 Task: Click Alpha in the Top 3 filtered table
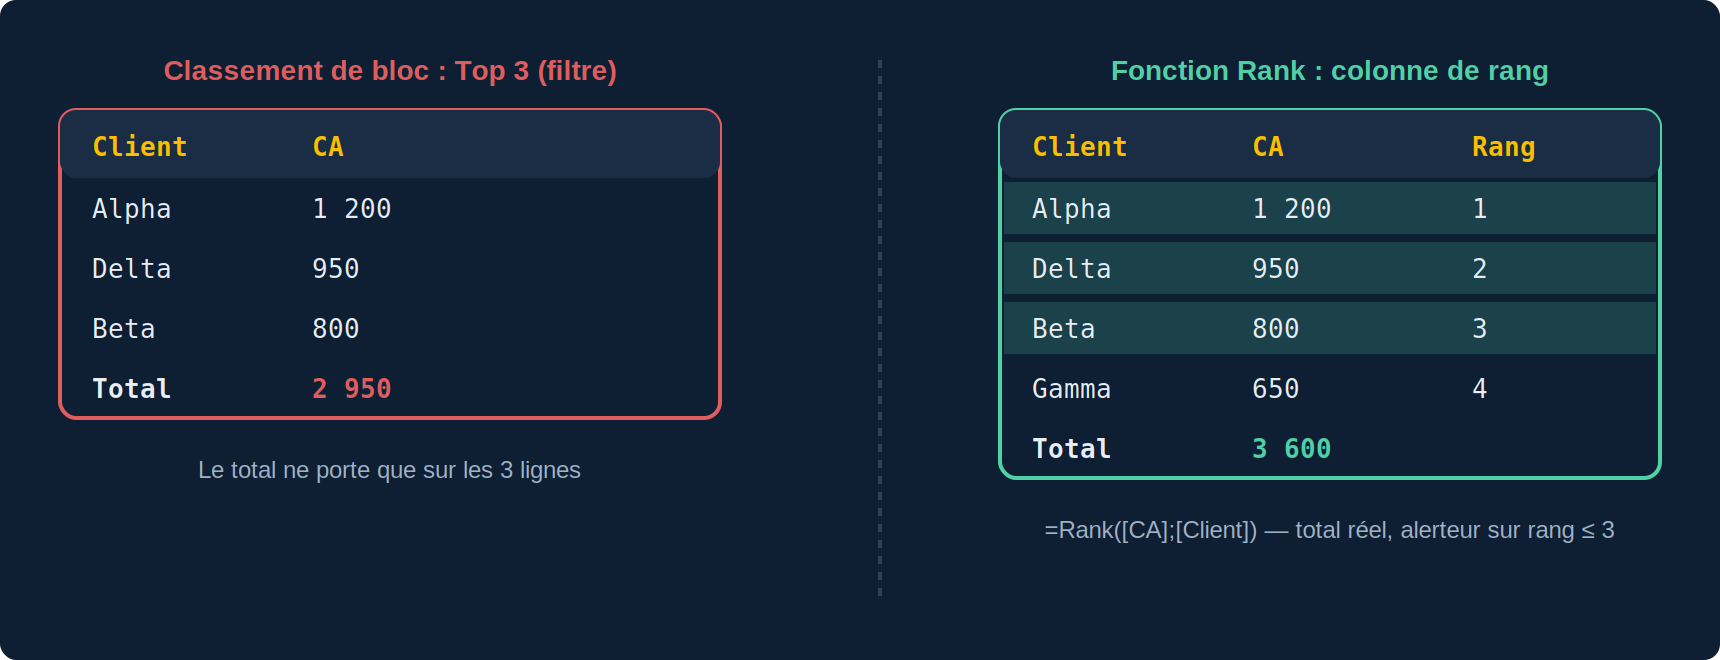coord(132,209)
